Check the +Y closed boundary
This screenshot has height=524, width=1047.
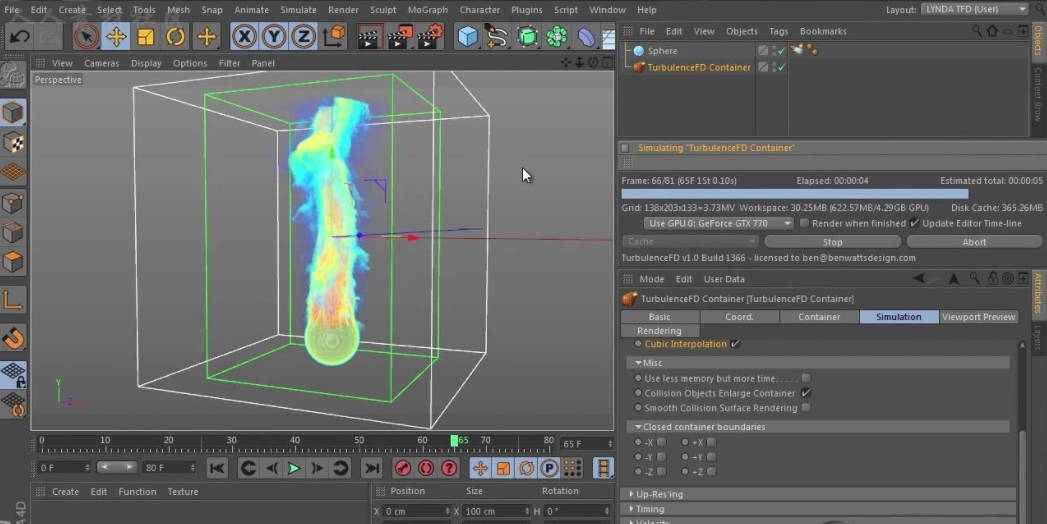[x=712, y=457]
